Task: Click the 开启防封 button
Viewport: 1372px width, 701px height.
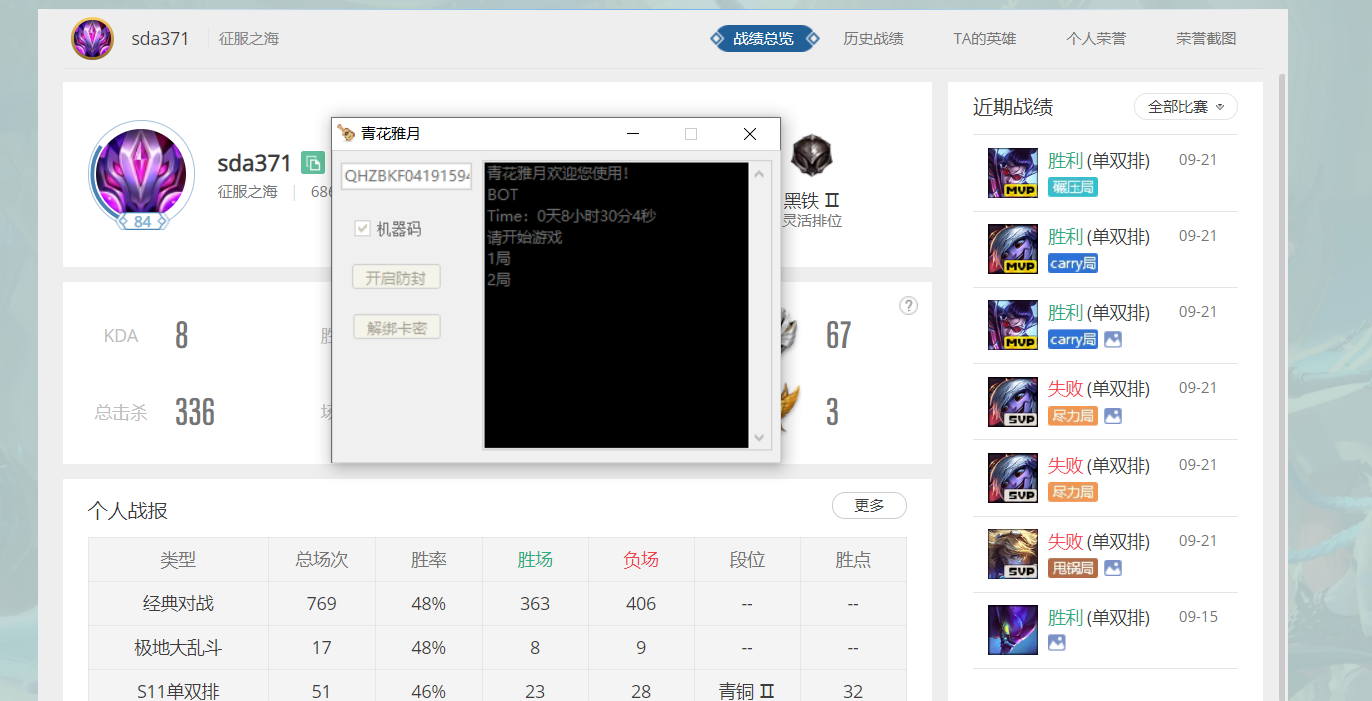Action: [x=396, y=277]
